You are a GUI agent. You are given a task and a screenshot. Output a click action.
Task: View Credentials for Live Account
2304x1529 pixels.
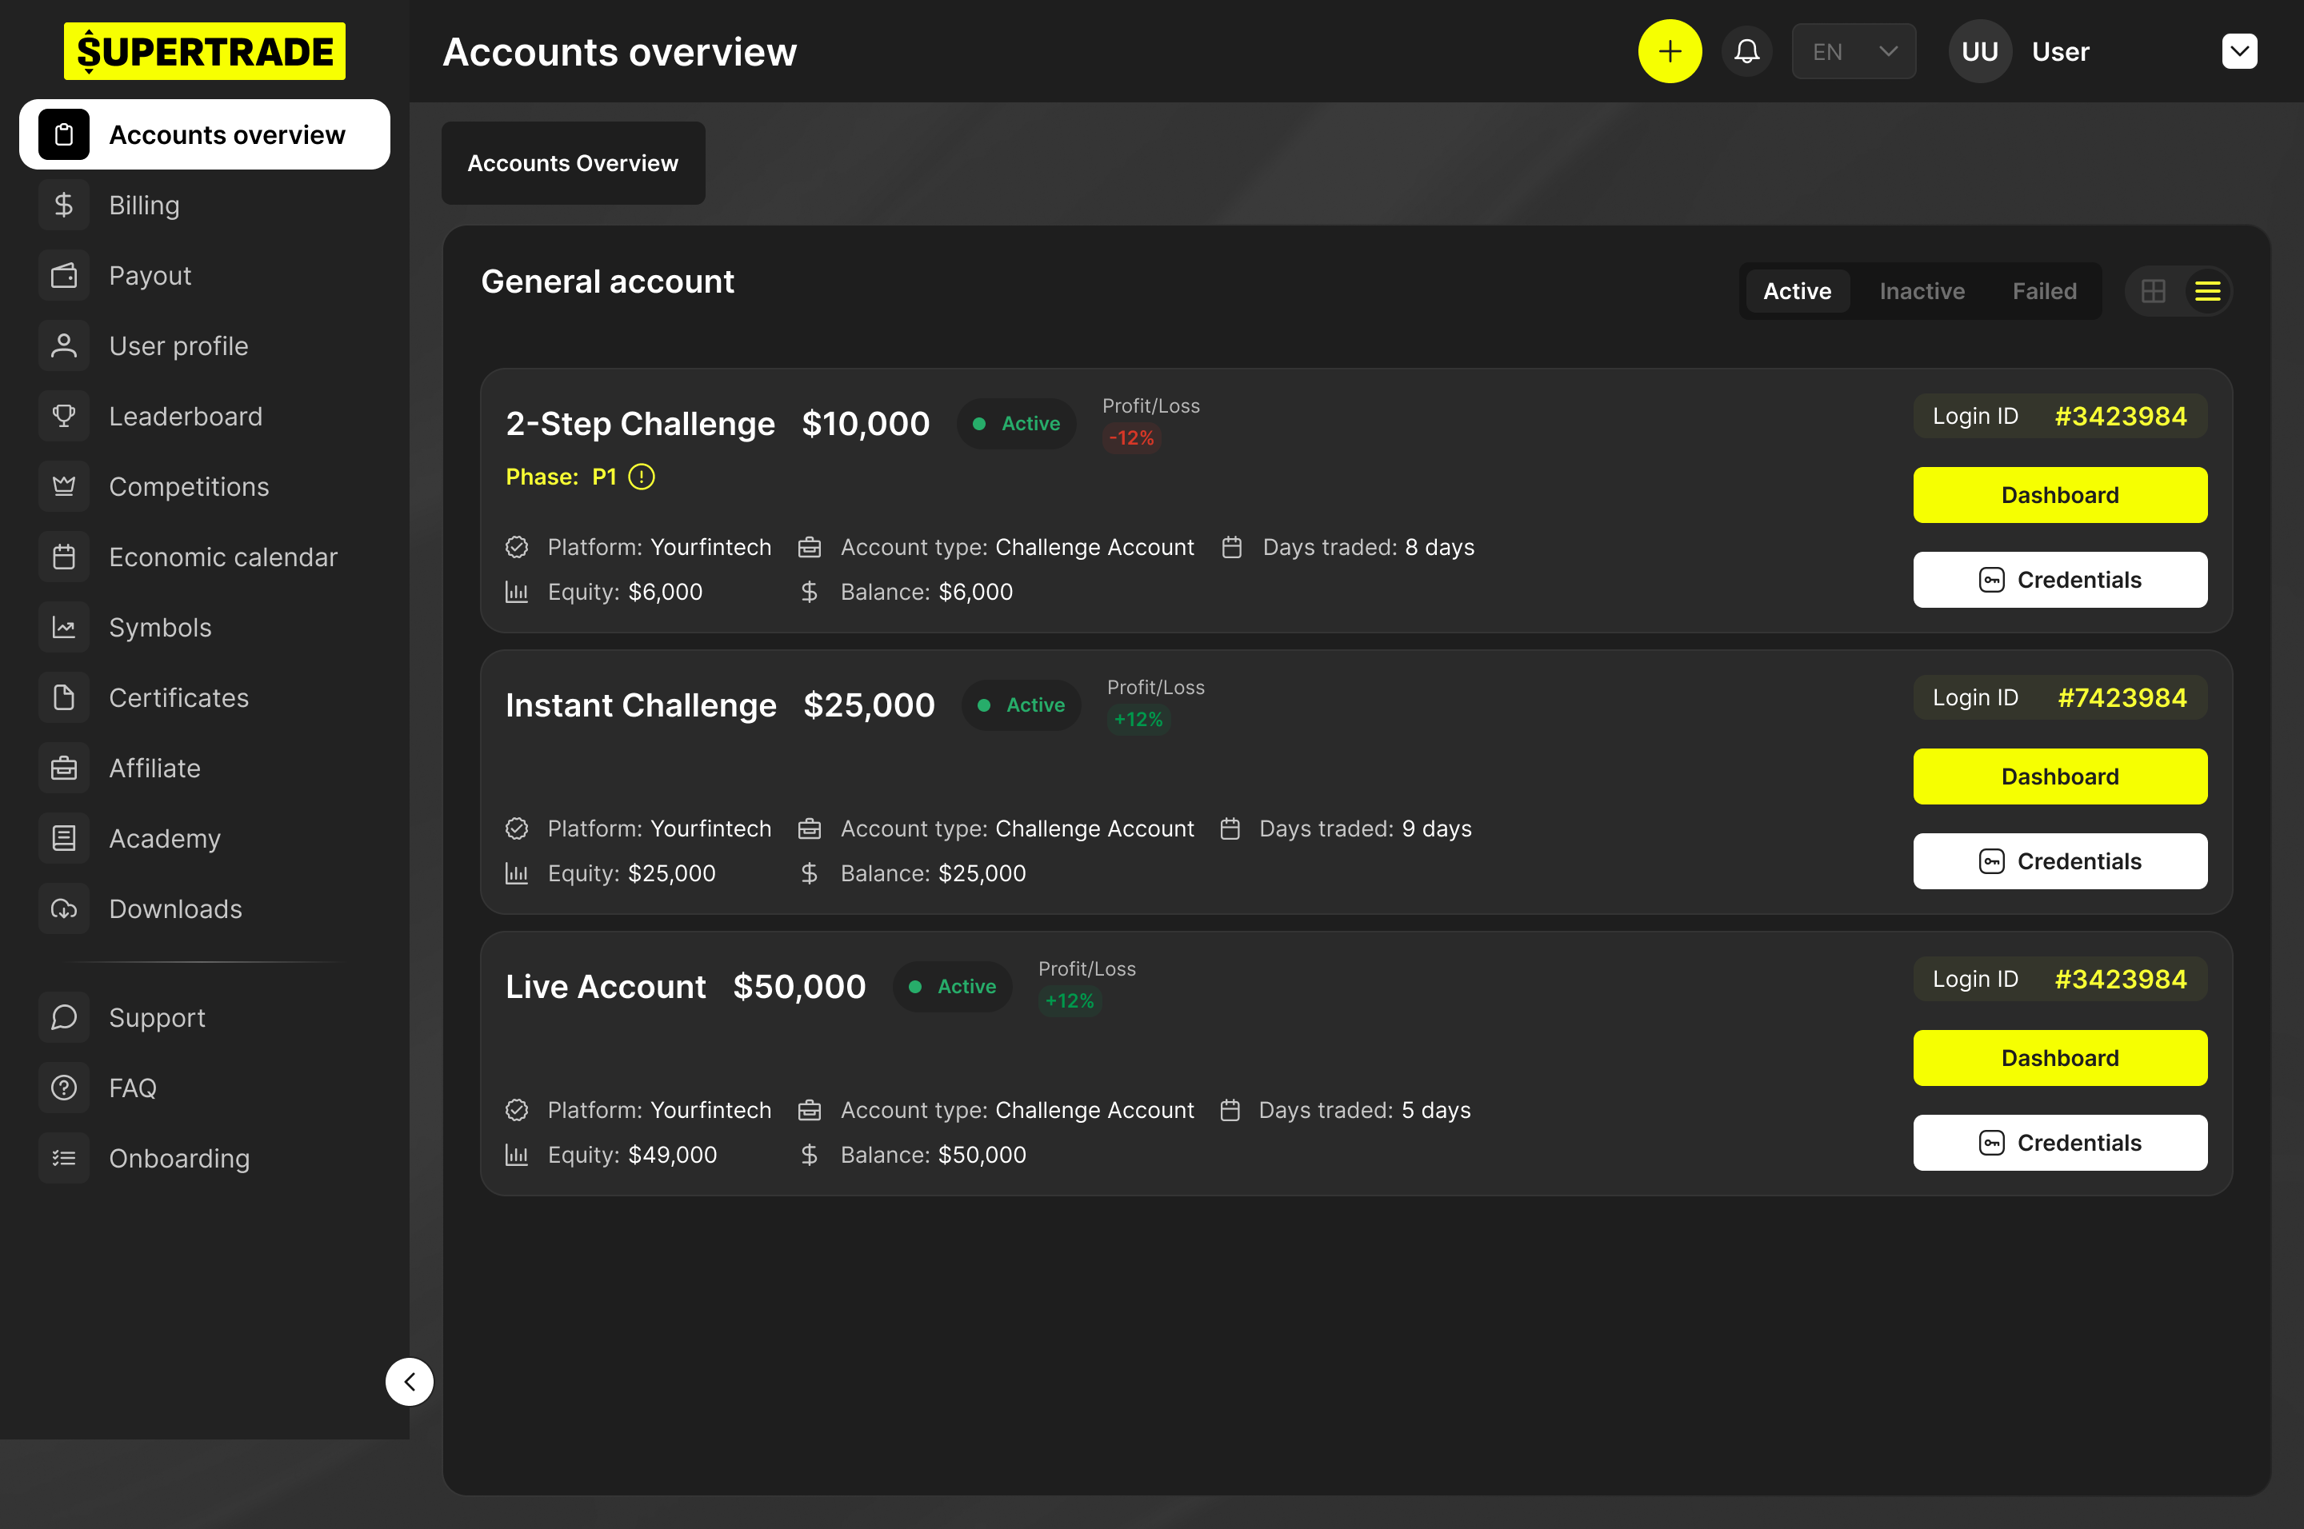(2059, 1142)
